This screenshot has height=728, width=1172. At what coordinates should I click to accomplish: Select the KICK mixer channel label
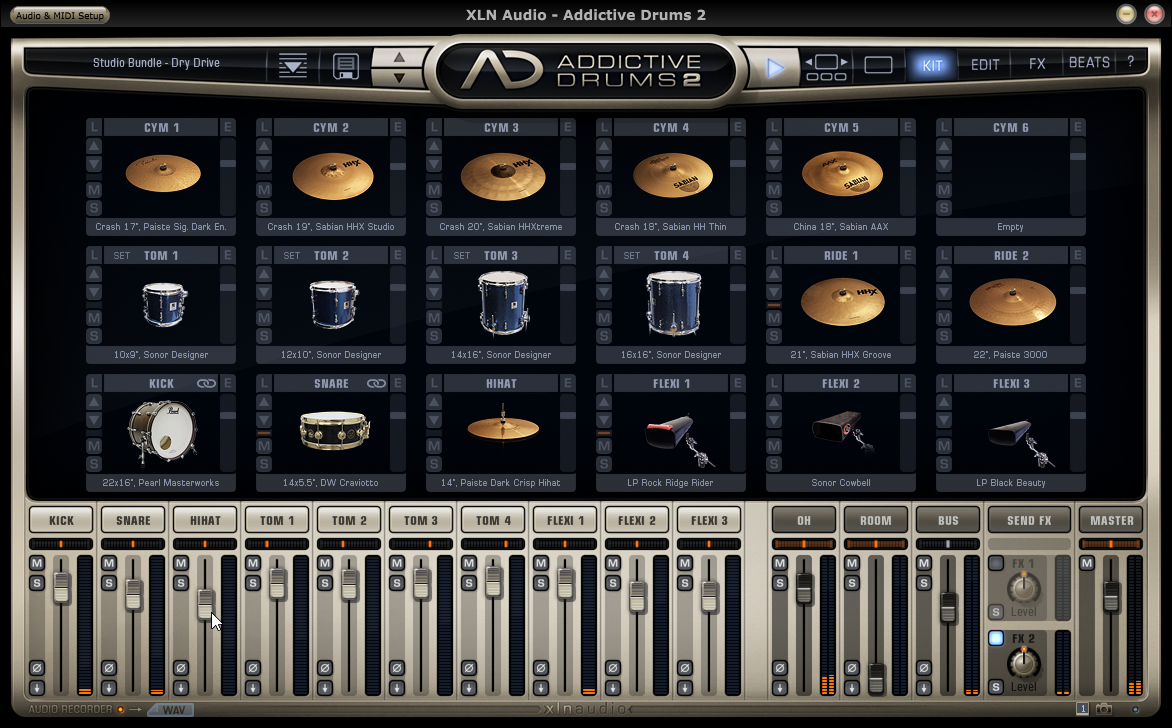(x=61, y=520)
